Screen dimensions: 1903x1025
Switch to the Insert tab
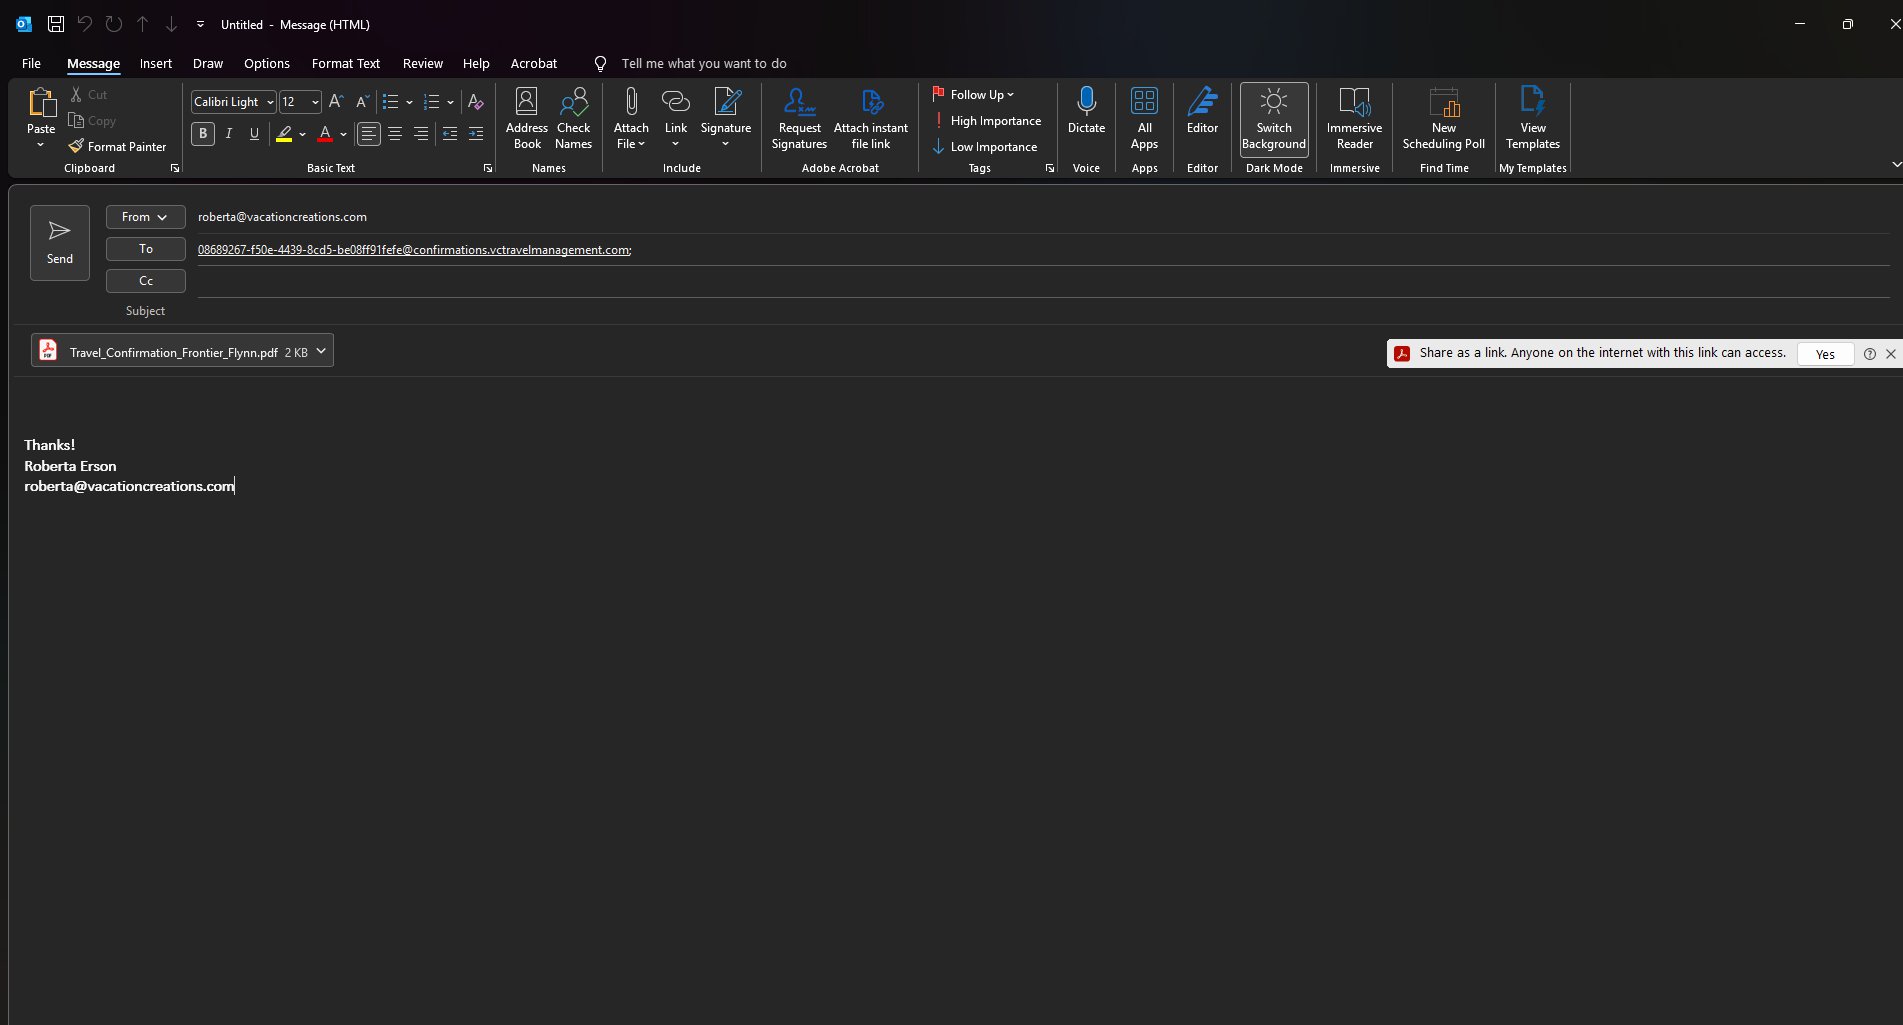(x=155, y=63)
